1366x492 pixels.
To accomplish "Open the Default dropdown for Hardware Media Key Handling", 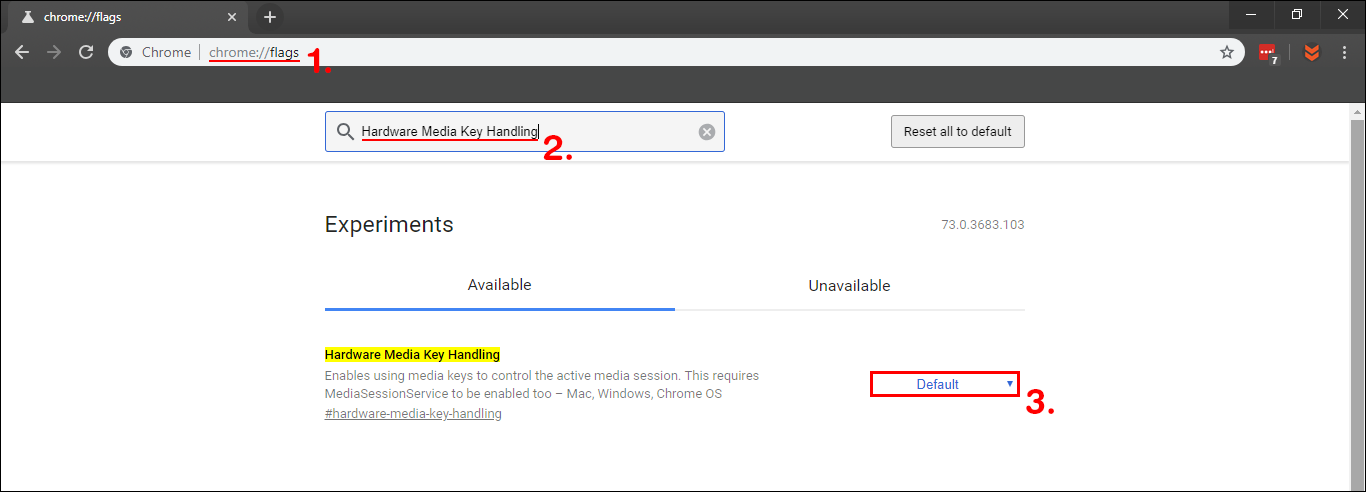I will tap(945, 384).
